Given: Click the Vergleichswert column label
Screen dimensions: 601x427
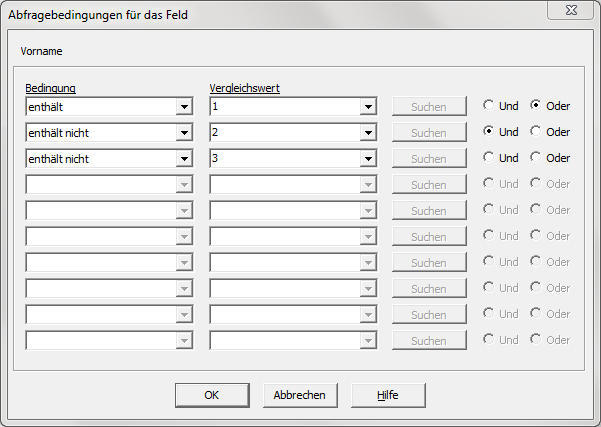Looking at the screenshot, I should point(244,88).
